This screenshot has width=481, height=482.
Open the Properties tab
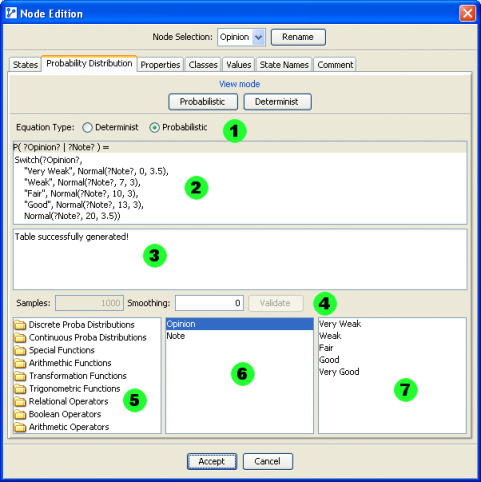click(x=160, y=65)
